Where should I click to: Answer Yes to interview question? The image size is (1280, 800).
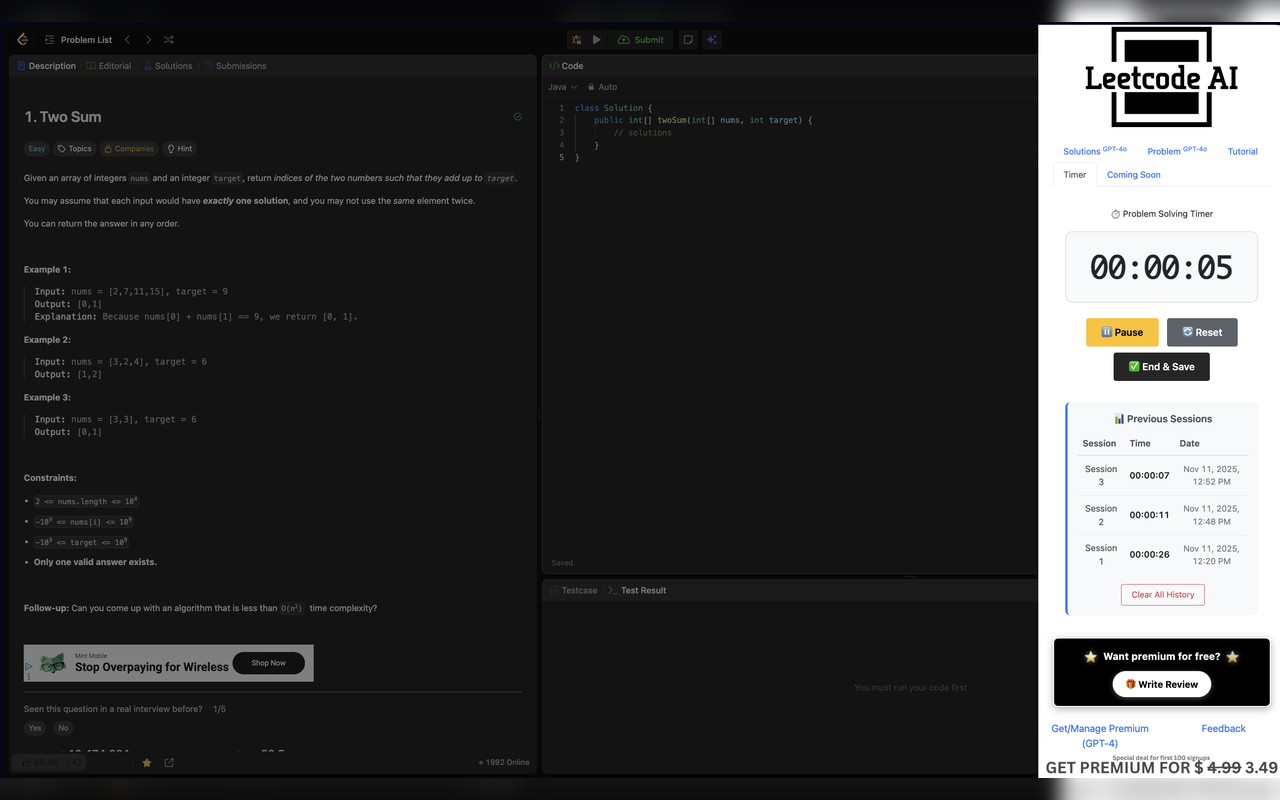coord(35,728)
